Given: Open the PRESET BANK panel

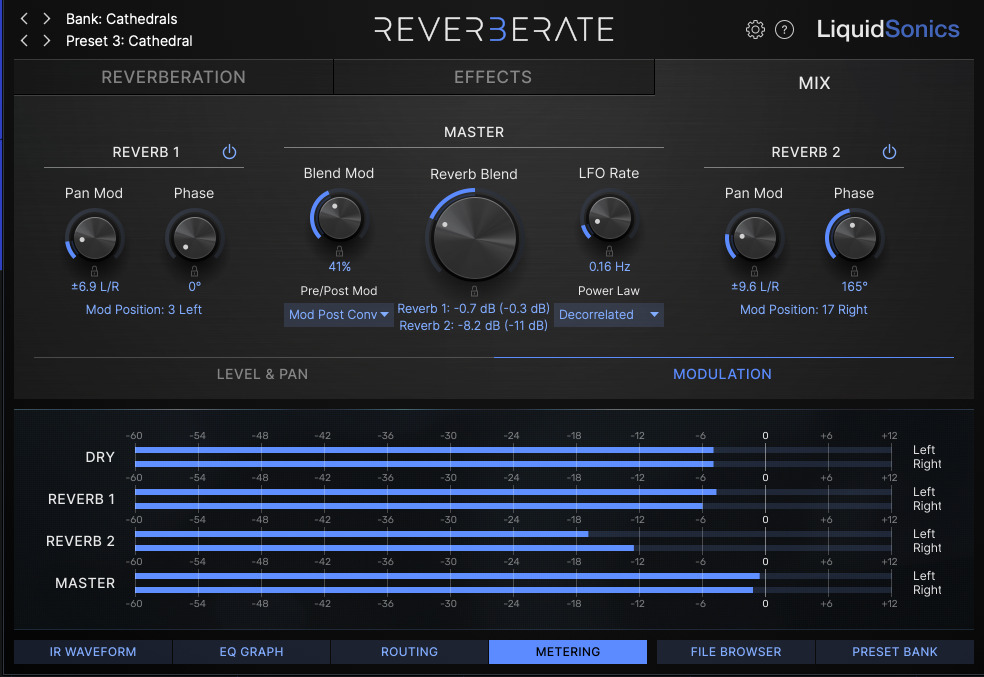Looking at the screenshot, I should point(895,652).
